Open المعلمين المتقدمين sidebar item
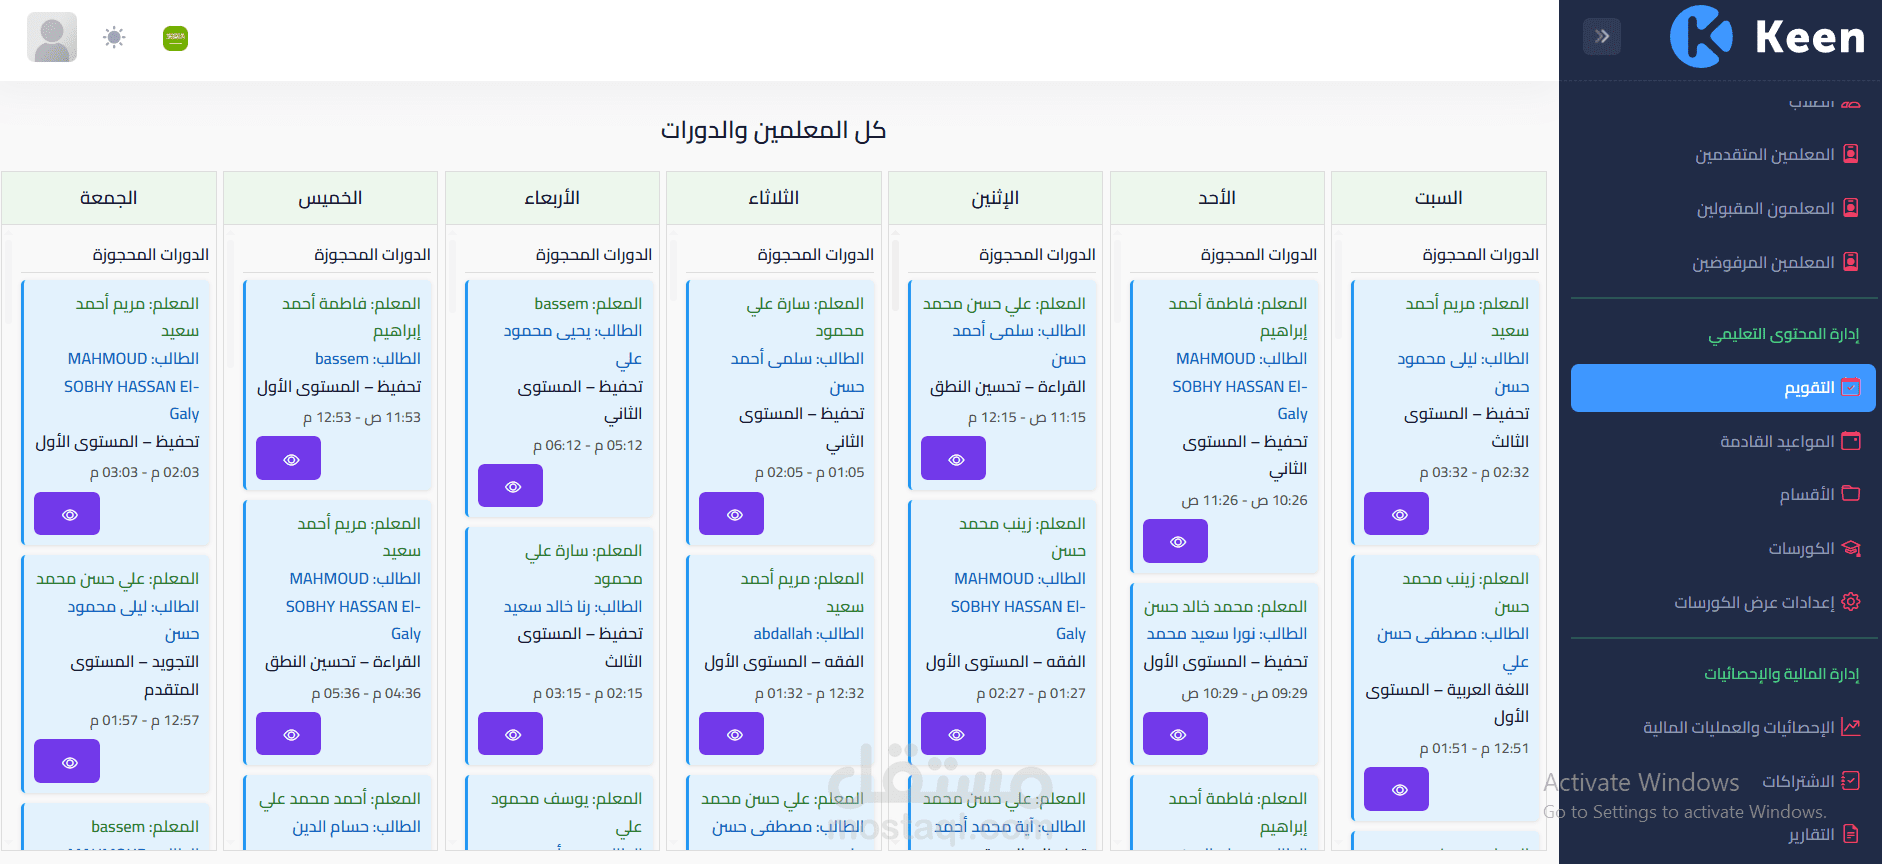Viewport: 1882px width, 864px height. click(1764, 155)
